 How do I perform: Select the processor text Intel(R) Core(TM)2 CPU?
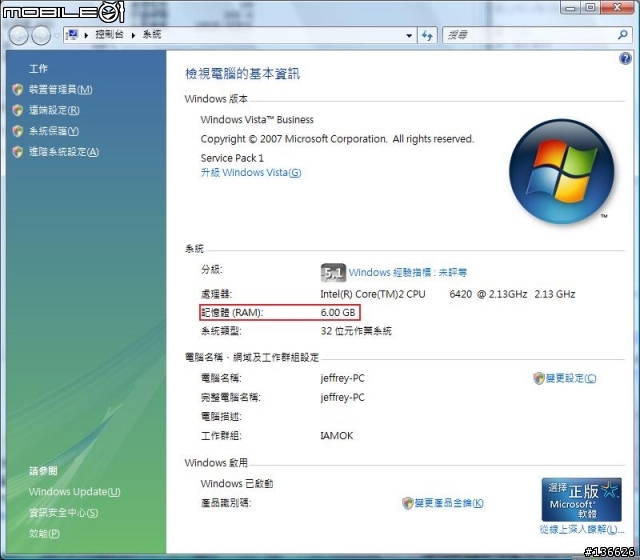(373, 294)
